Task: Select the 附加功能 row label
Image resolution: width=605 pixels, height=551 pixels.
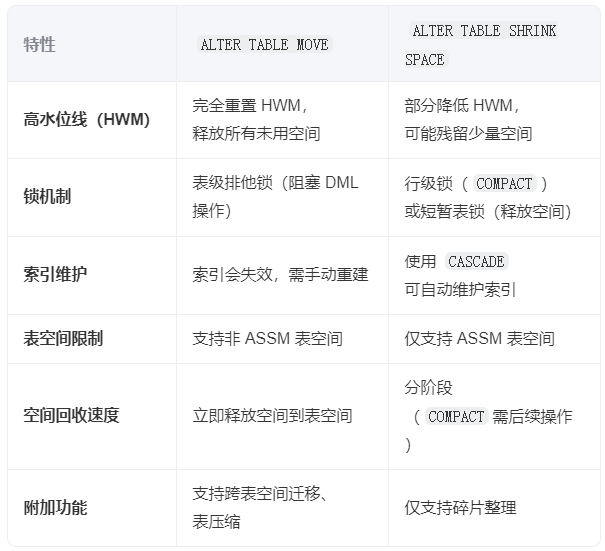Action: pos(55,508)
